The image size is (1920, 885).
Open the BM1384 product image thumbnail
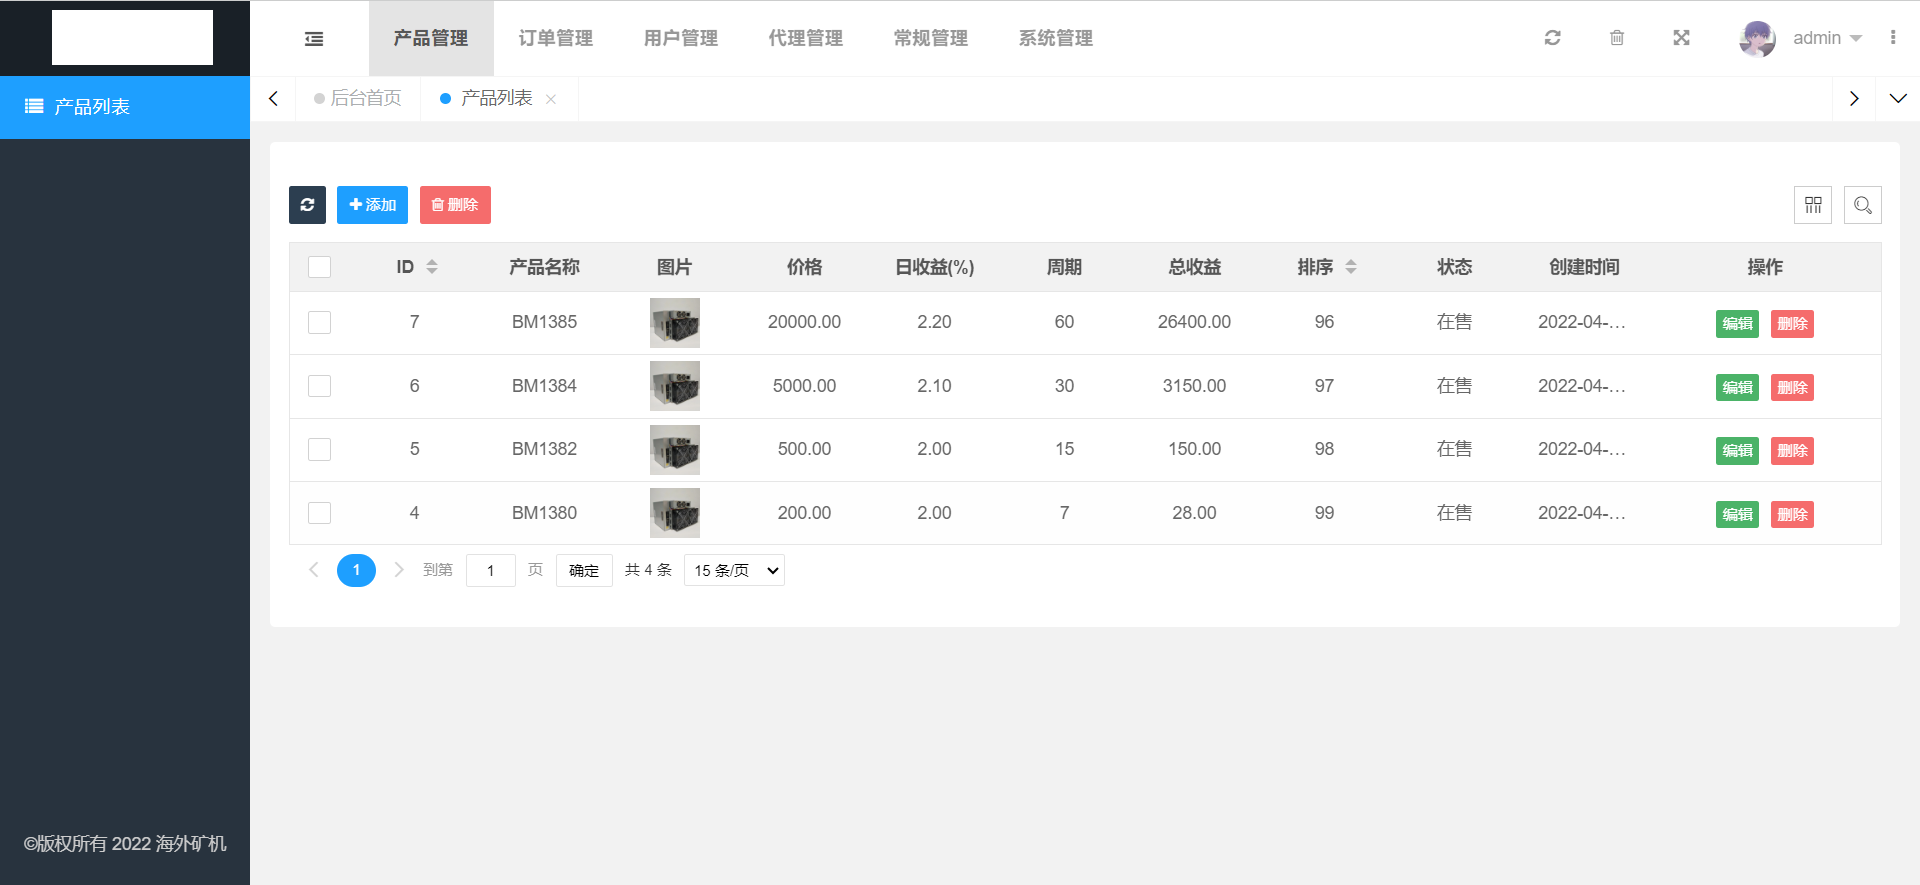click(x=675, y=386)
